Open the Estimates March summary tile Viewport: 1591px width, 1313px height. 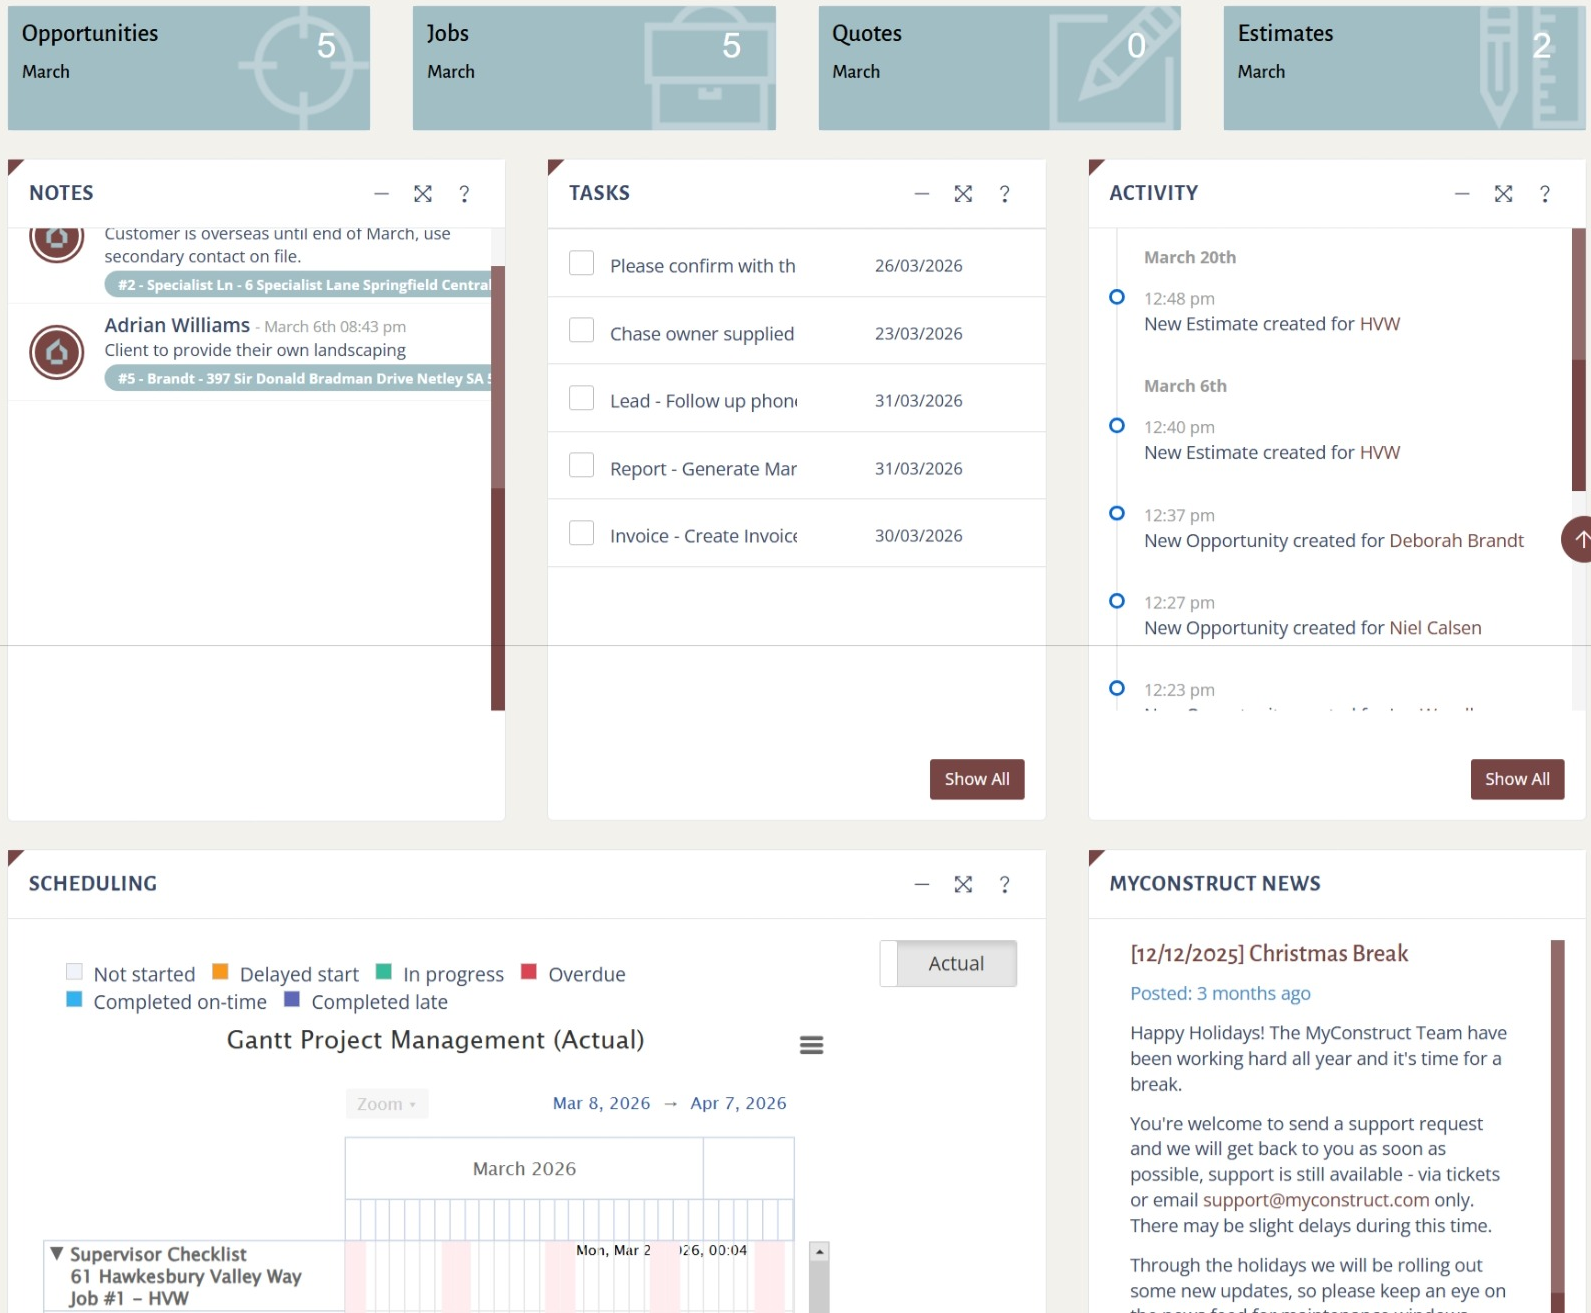[x=1403, y=68]
